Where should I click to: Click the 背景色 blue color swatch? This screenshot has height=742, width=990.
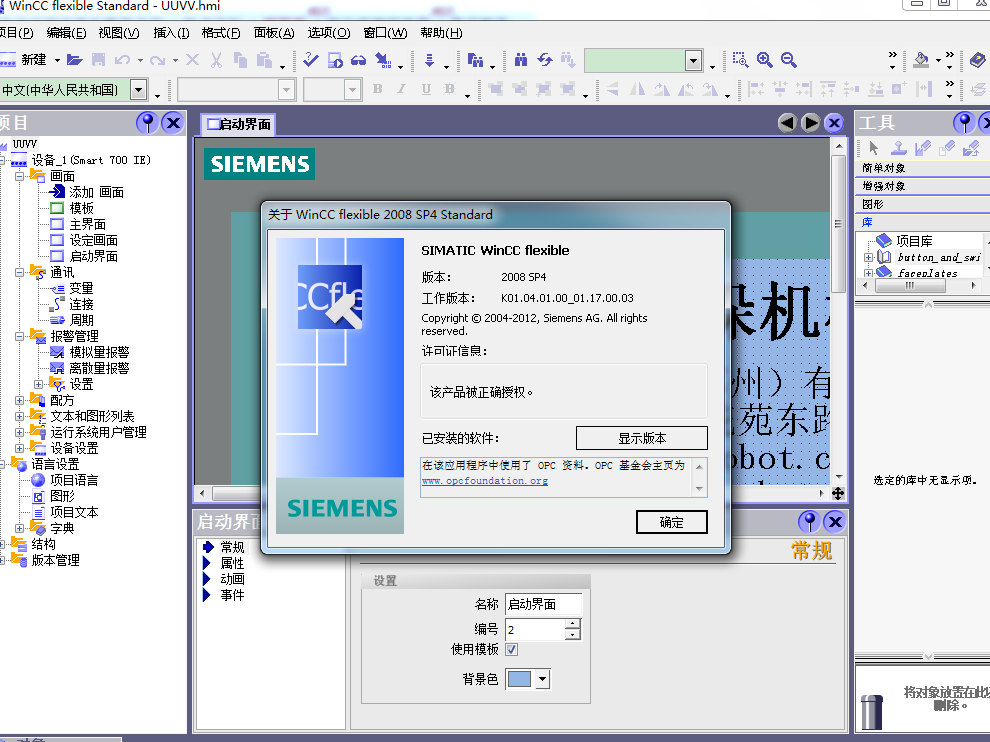pyautogui.click(x=520, y=679)
